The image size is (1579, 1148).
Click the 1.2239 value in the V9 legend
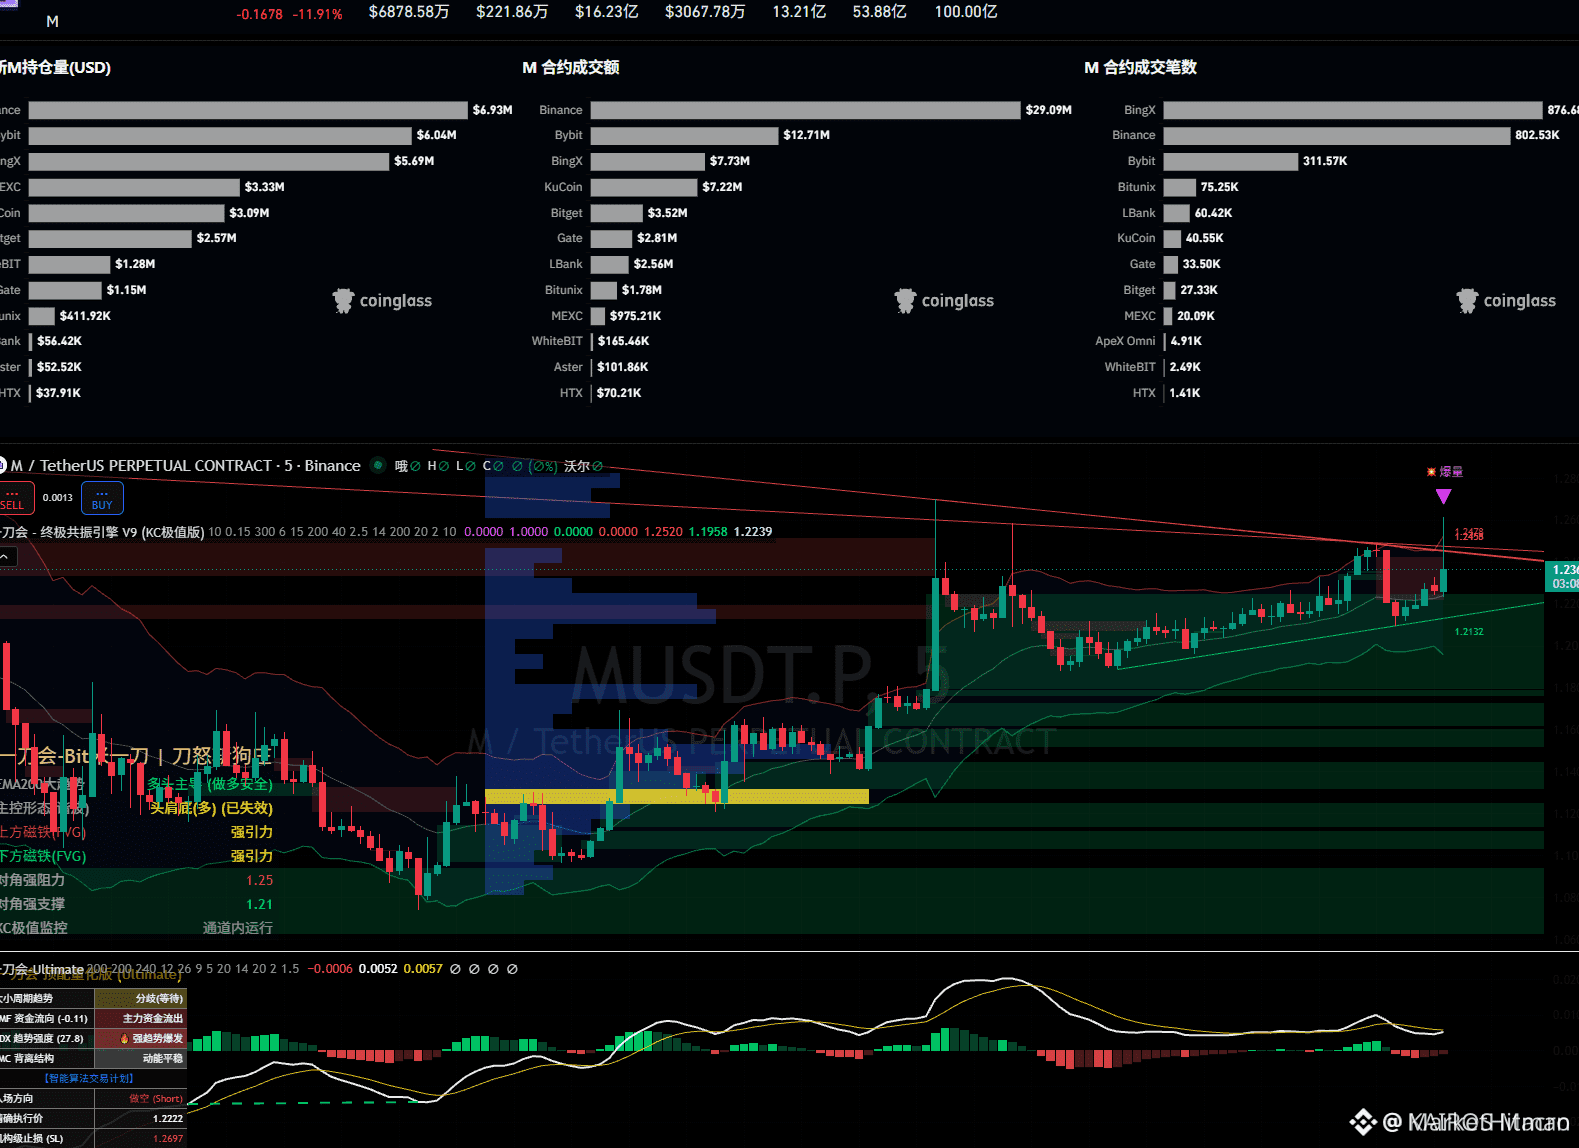click(x=753, y=532)
